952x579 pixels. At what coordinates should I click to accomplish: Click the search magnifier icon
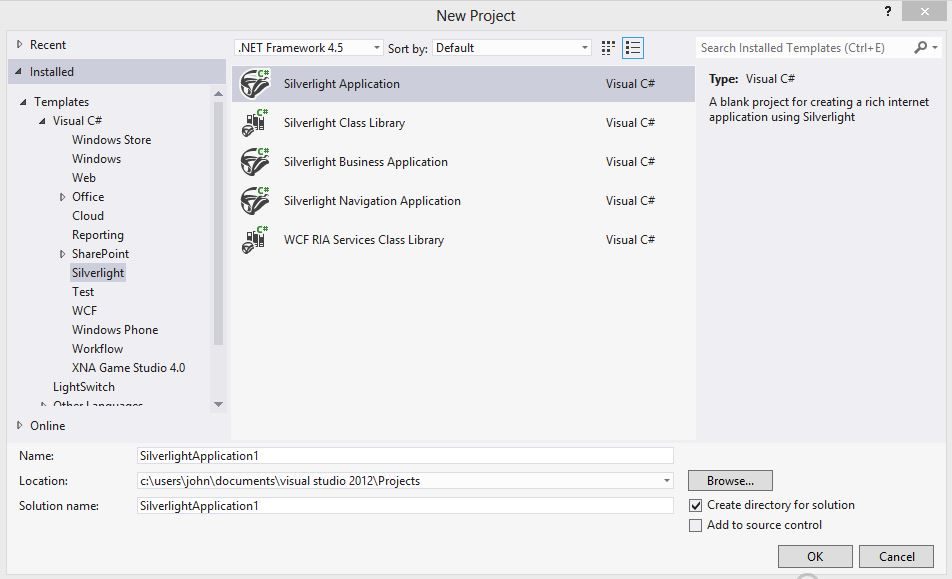tap(920, 47)
